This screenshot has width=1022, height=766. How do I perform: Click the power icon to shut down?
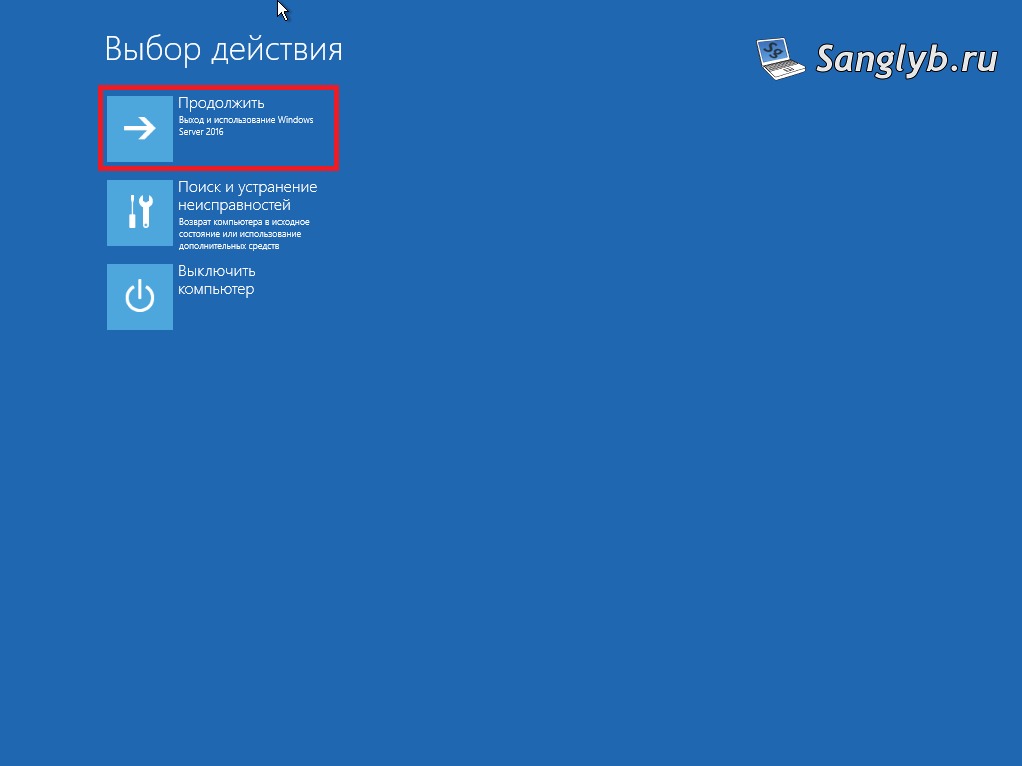point(140,297)
